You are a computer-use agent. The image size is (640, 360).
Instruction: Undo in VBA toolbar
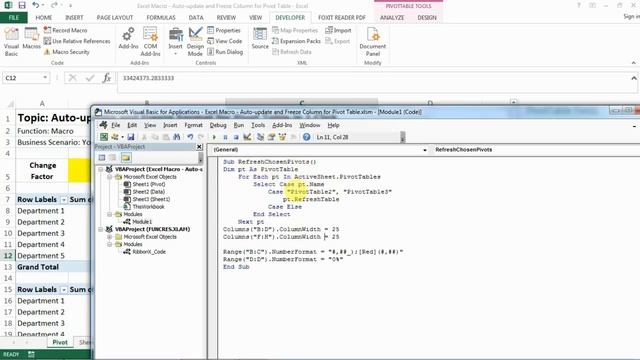coord(190,137)
